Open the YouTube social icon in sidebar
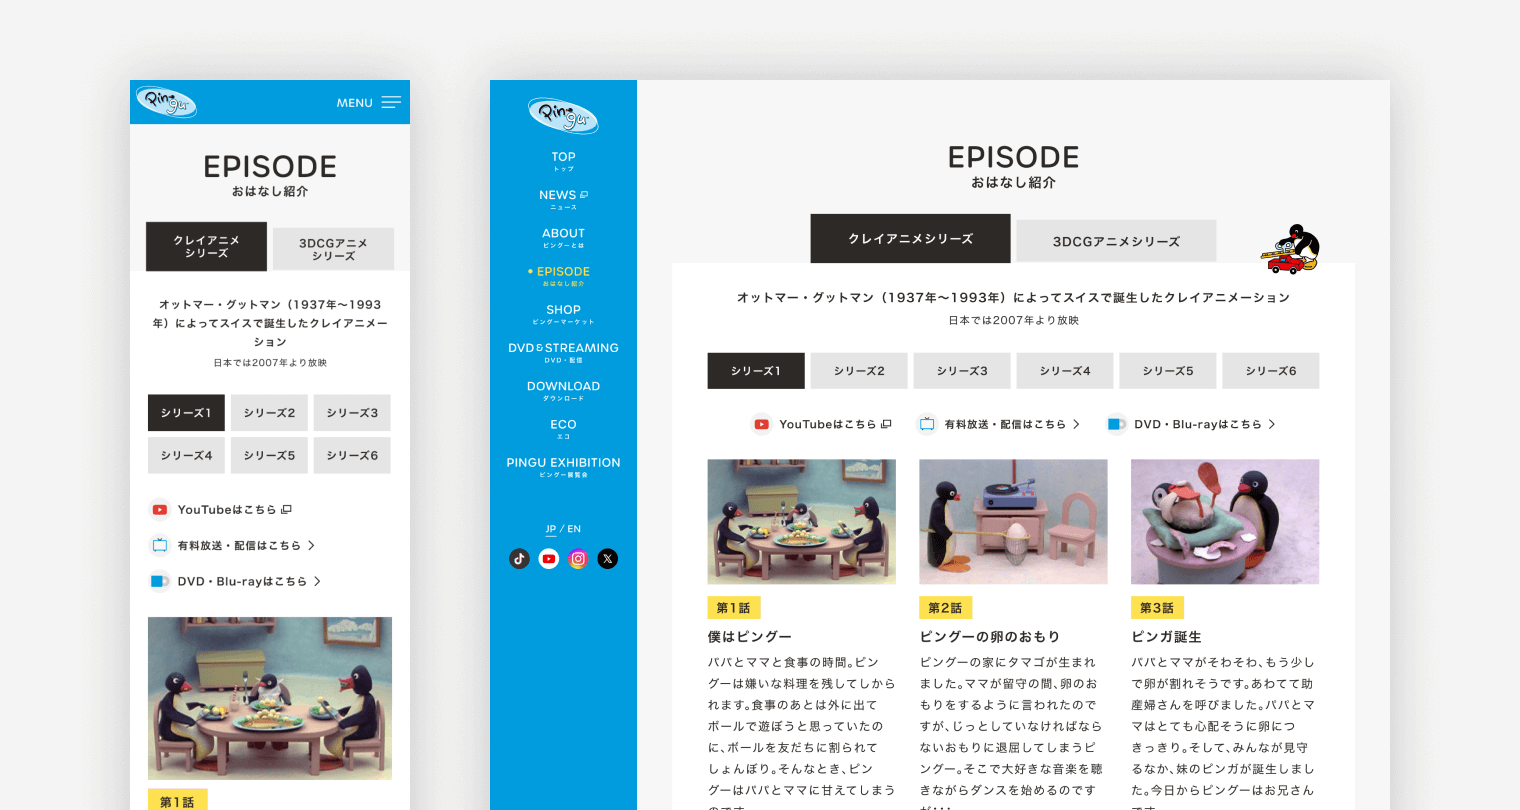1520x810 pixels. (x=549, y=559)
